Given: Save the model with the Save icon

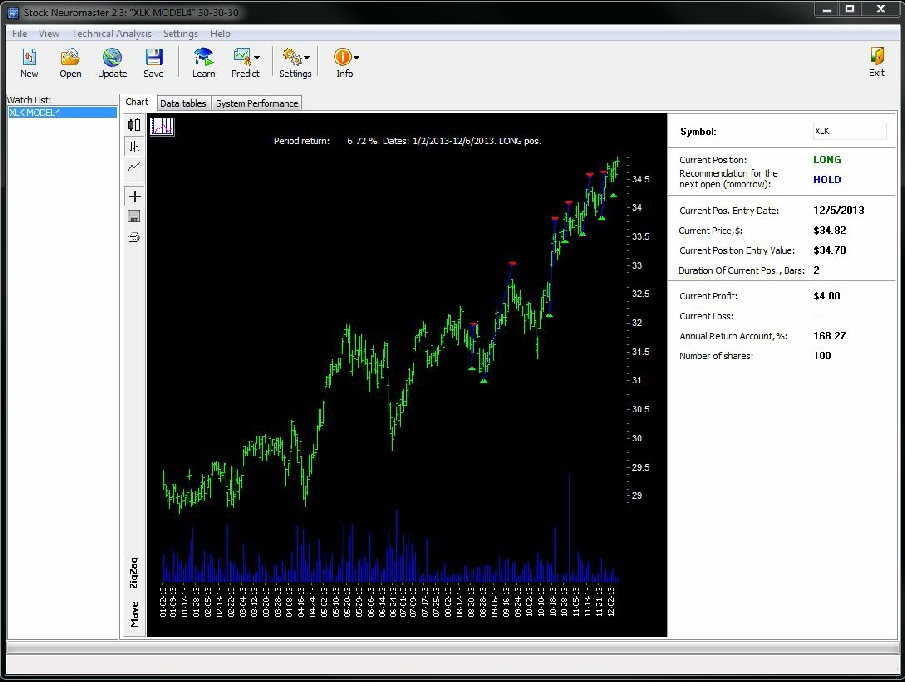Looking at the screenshot, I should 154,57.
